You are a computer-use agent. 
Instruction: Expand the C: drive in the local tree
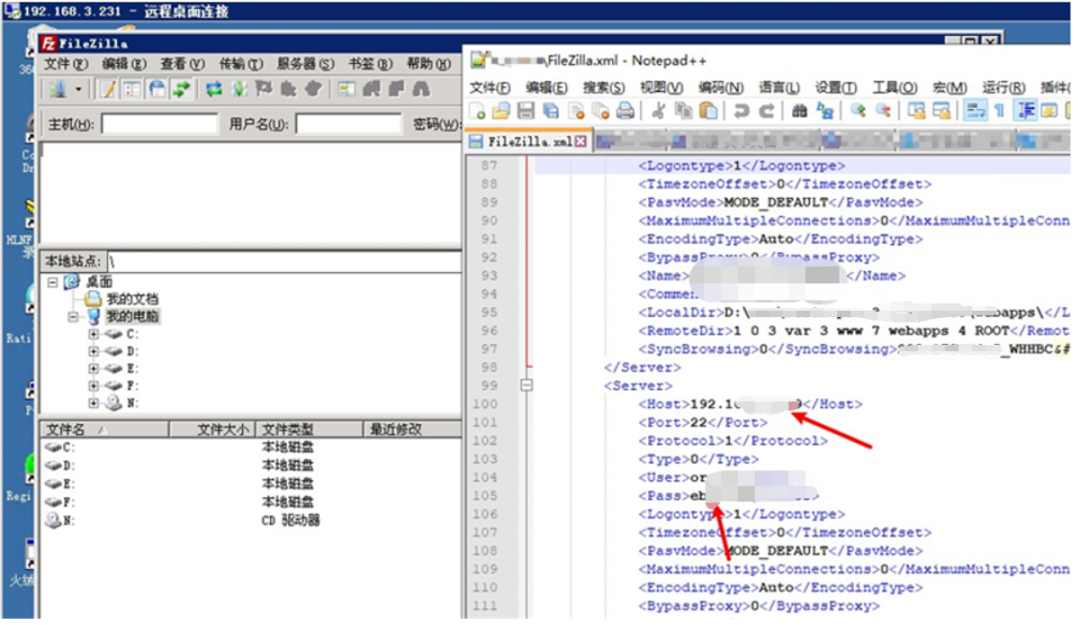pyautogui.click(x=93, y=334)
